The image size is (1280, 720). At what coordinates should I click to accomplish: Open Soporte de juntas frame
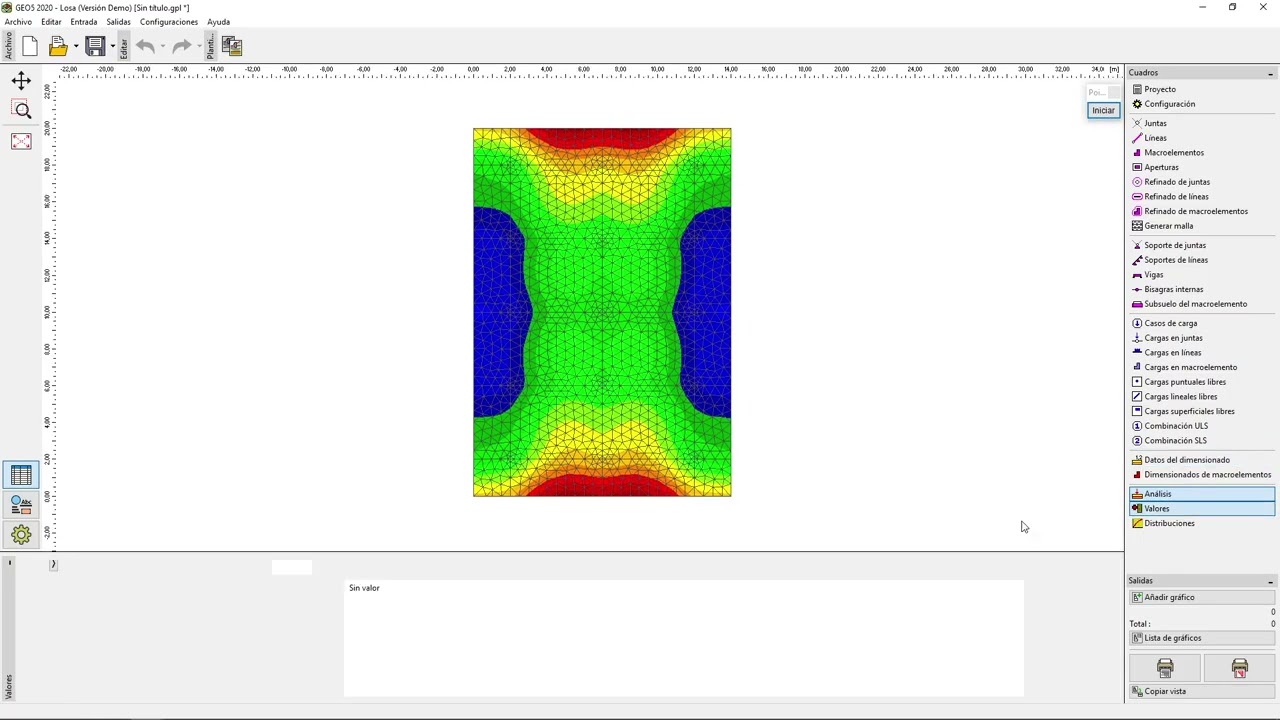click(1202, 245)
